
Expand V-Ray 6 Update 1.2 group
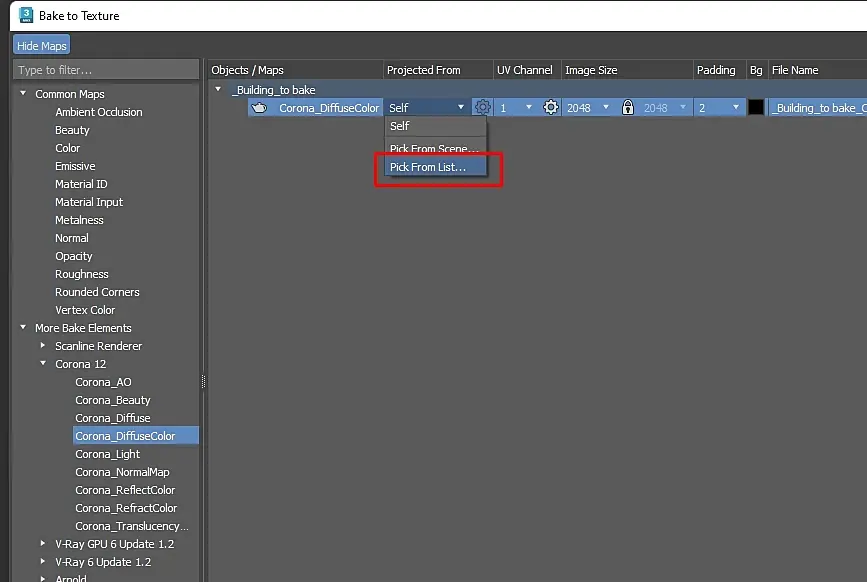(43, 562)
